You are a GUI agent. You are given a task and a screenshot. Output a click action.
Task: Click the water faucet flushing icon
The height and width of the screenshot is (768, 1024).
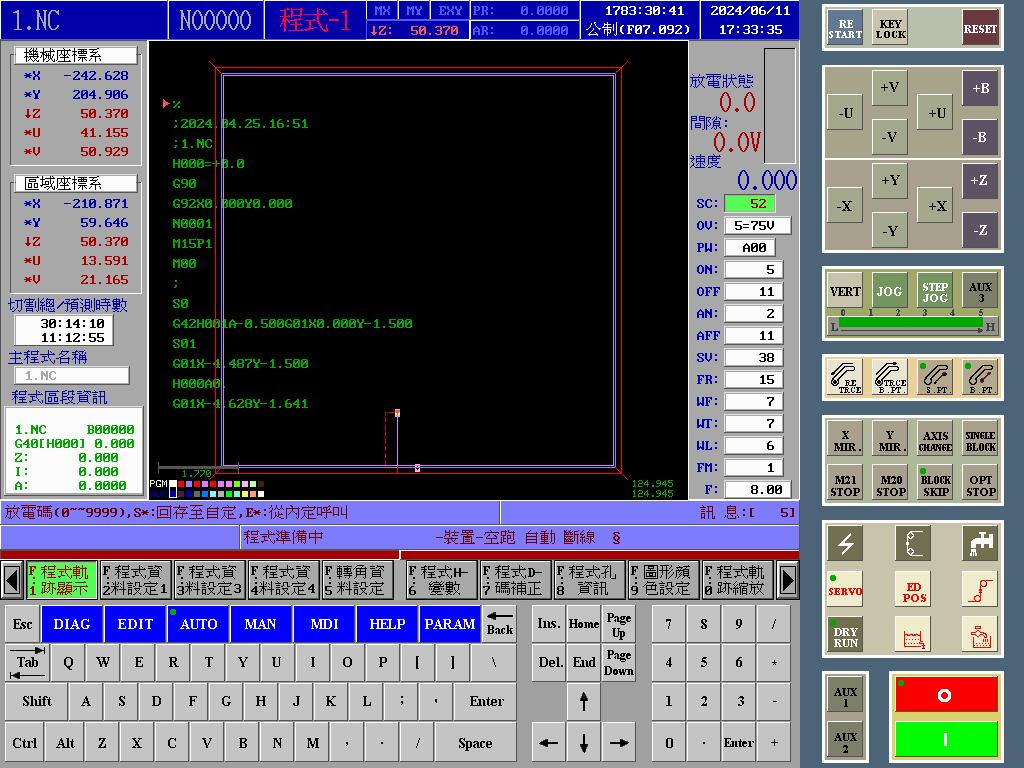point(980,543)
